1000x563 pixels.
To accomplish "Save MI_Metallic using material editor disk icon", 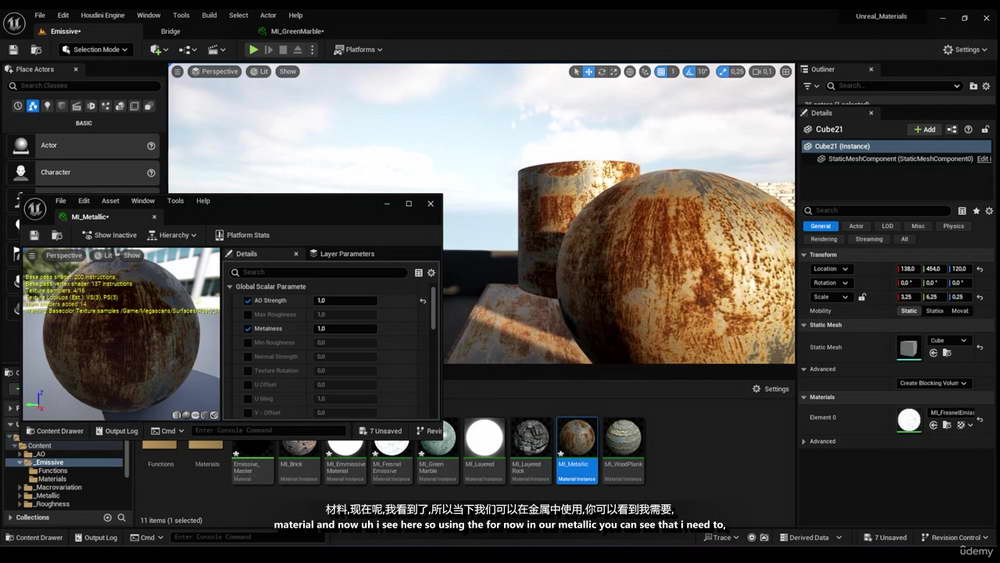I will click(34, 235).
